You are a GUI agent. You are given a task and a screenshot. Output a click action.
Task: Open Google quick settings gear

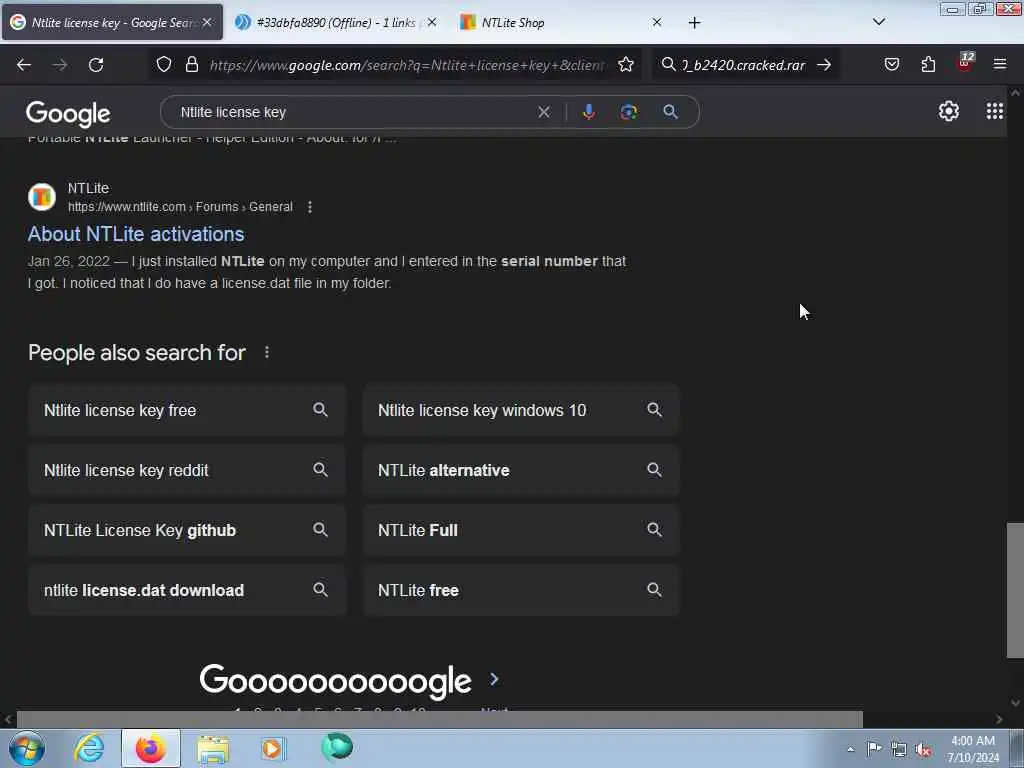pos(948,111)
